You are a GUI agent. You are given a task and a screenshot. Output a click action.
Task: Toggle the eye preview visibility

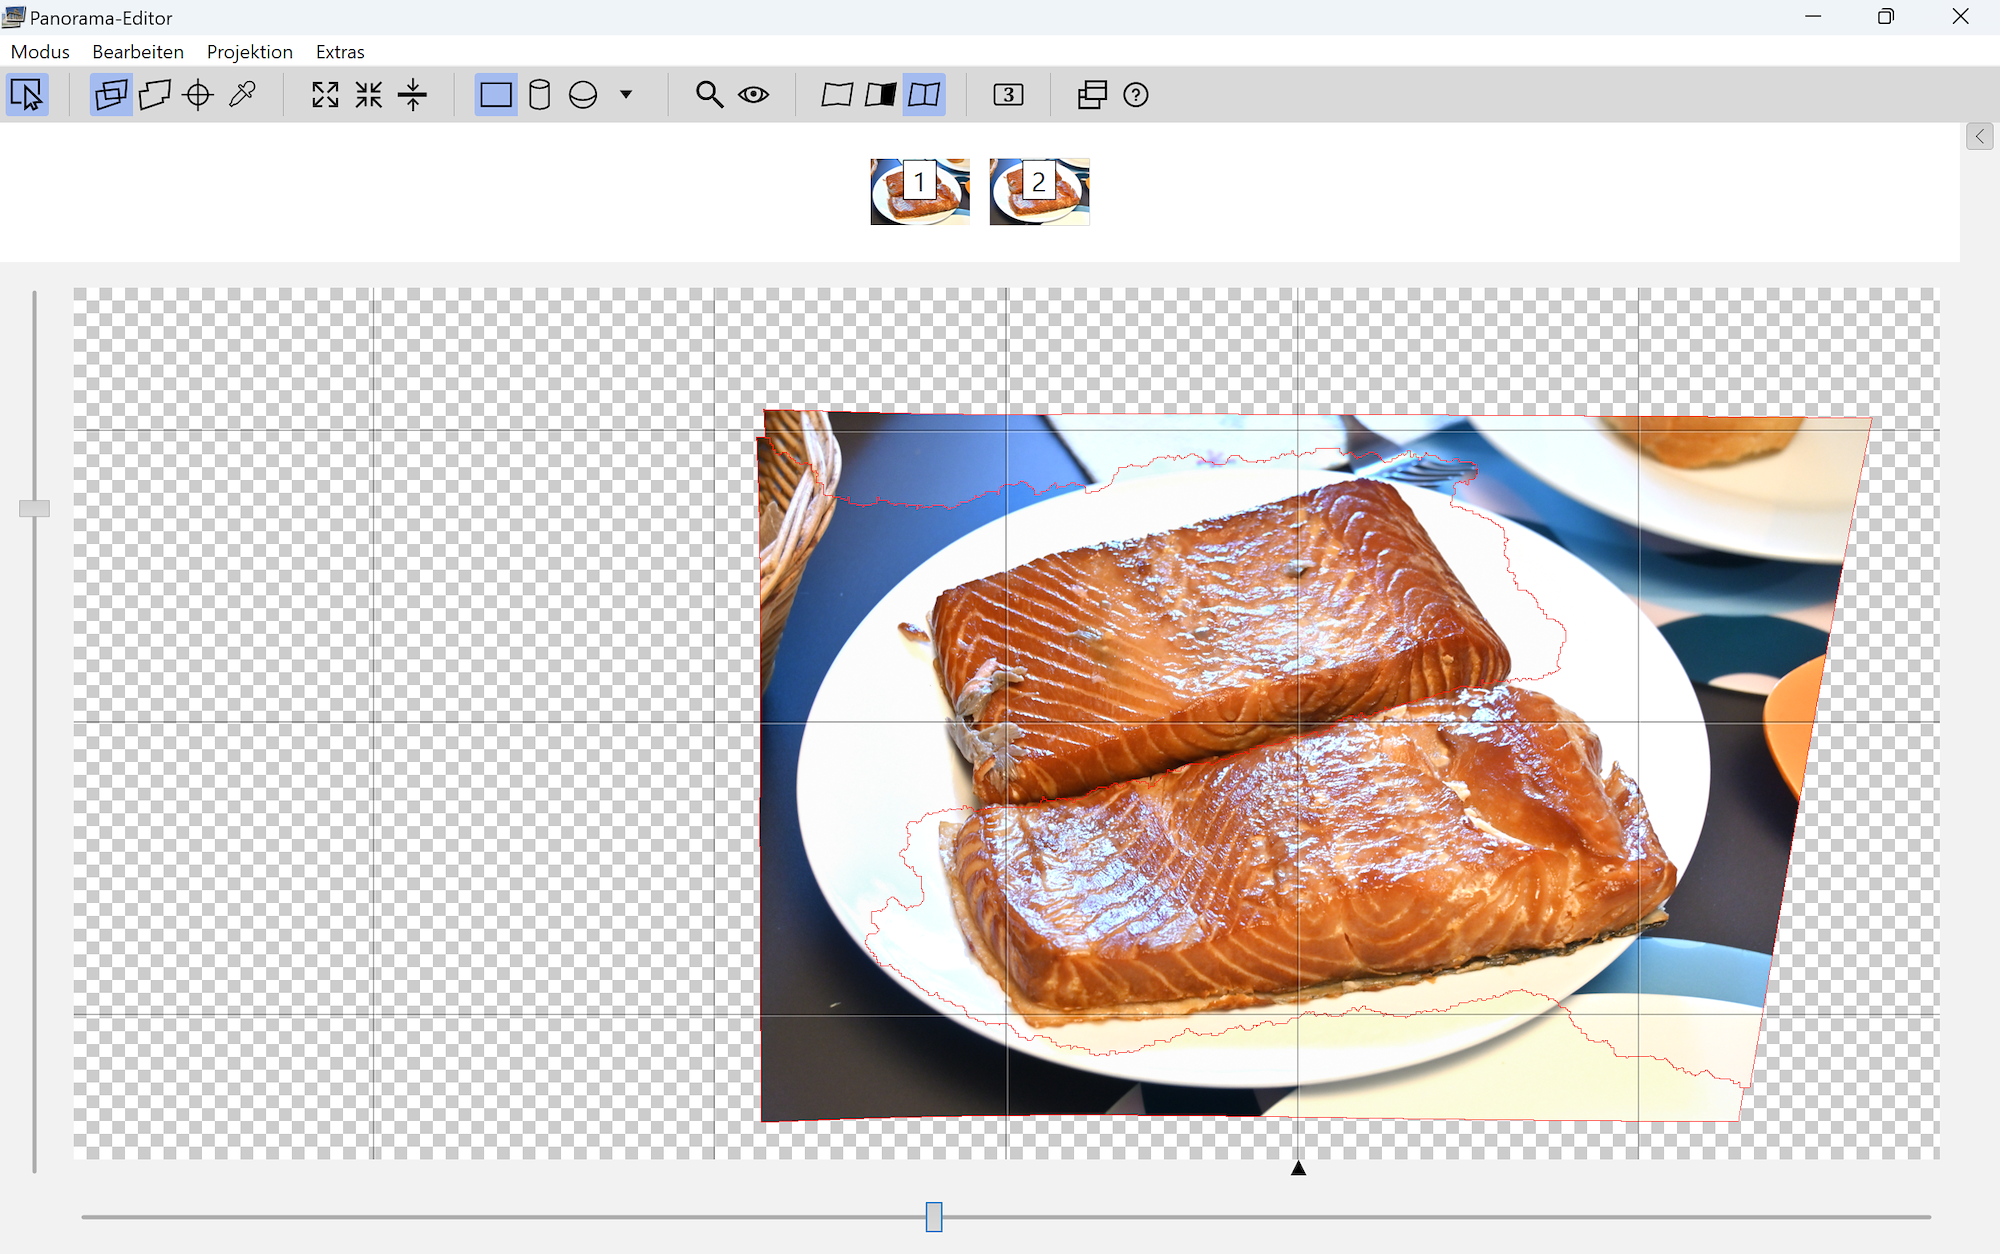coord(753,95)
